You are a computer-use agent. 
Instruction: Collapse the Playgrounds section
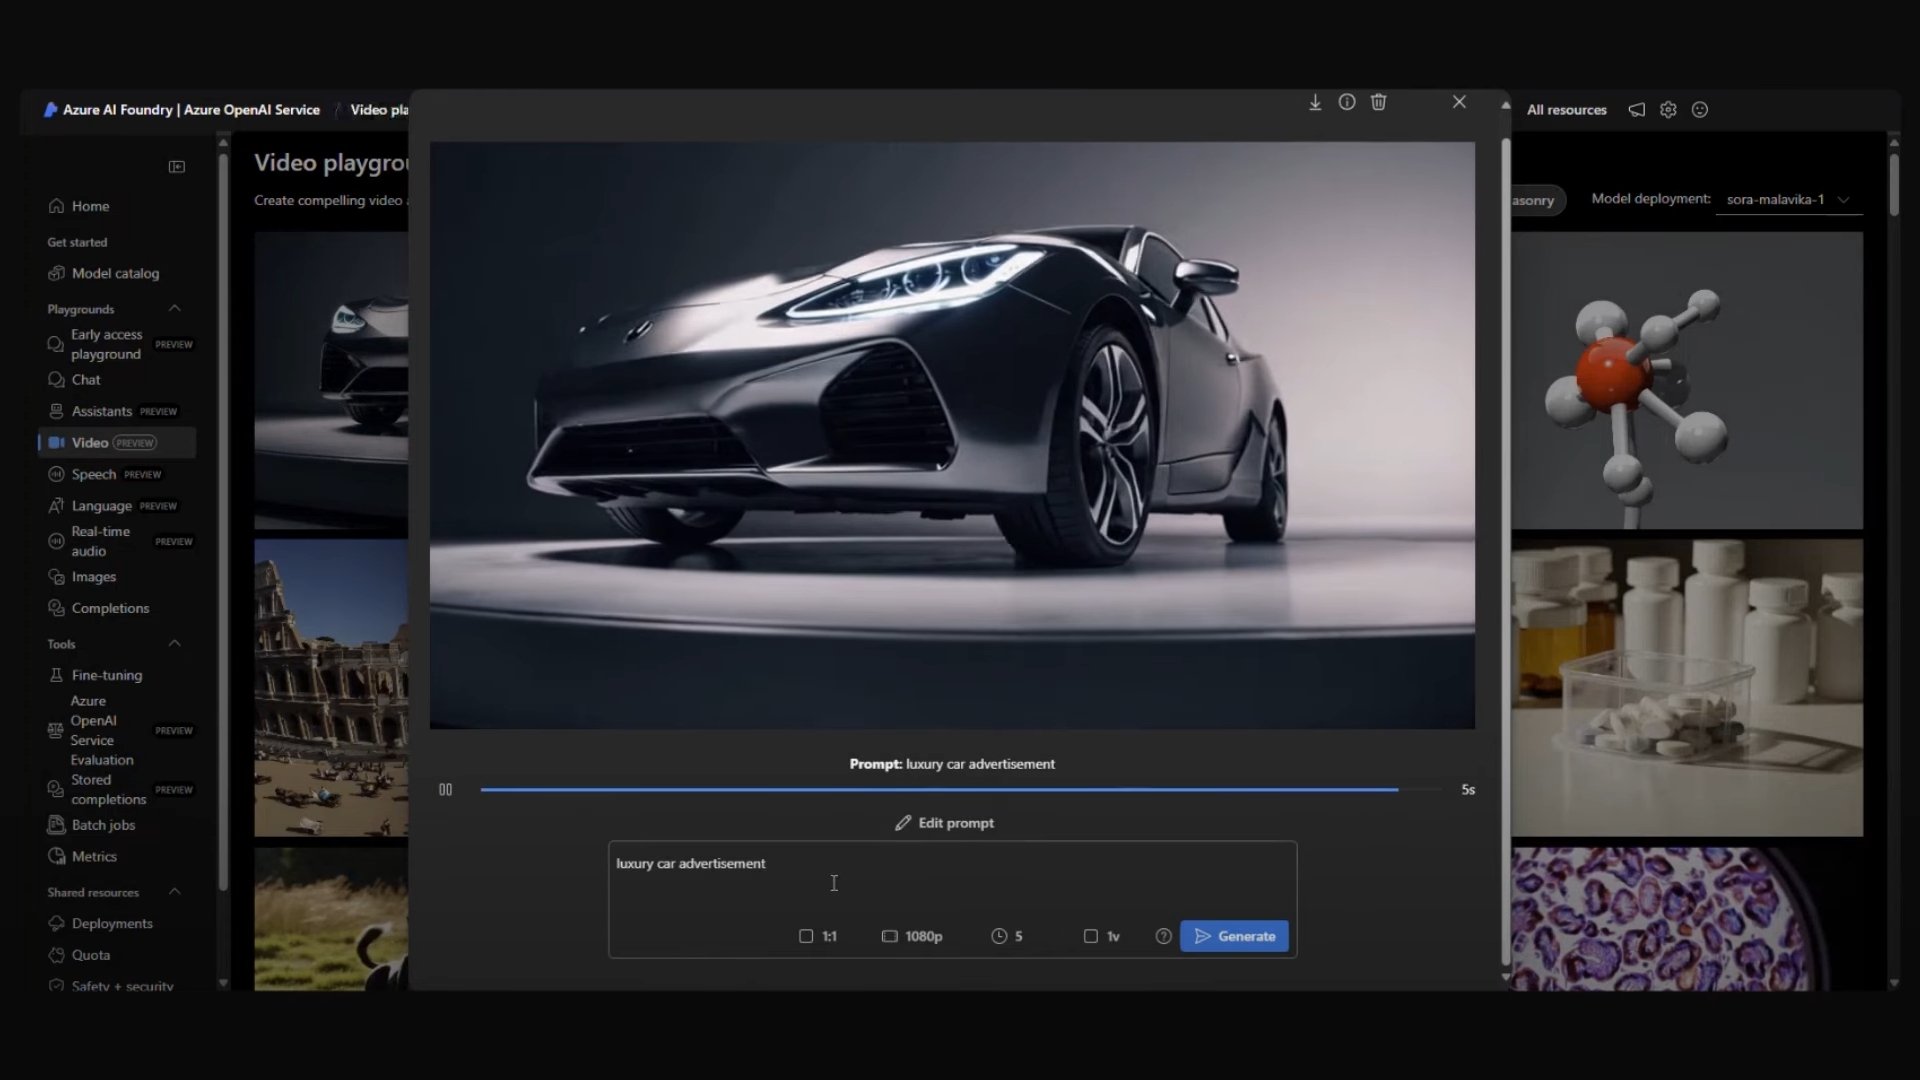[x=174, y=309]
